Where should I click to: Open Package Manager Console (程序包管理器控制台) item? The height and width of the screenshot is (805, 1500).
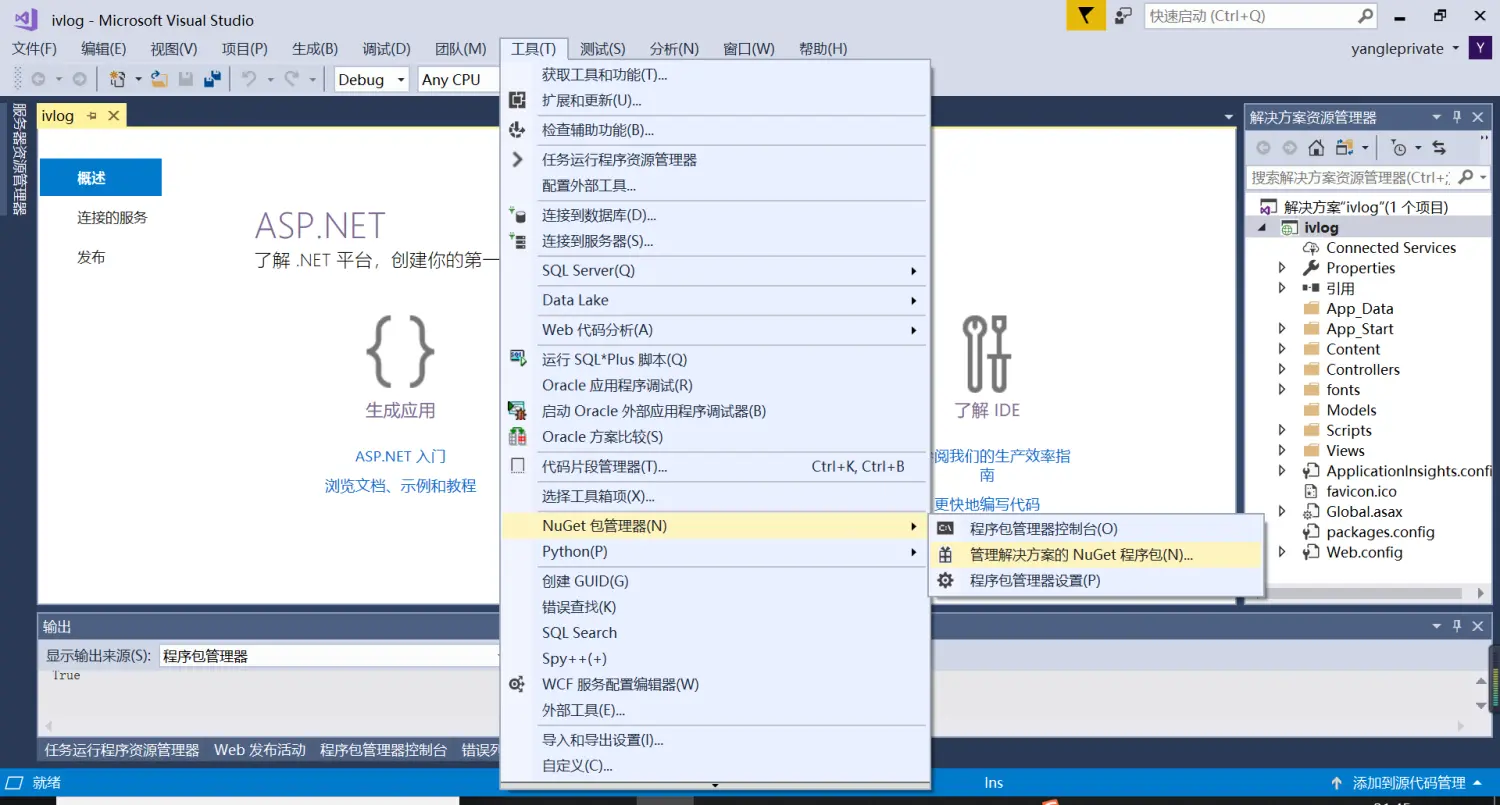pos(1097,529)
